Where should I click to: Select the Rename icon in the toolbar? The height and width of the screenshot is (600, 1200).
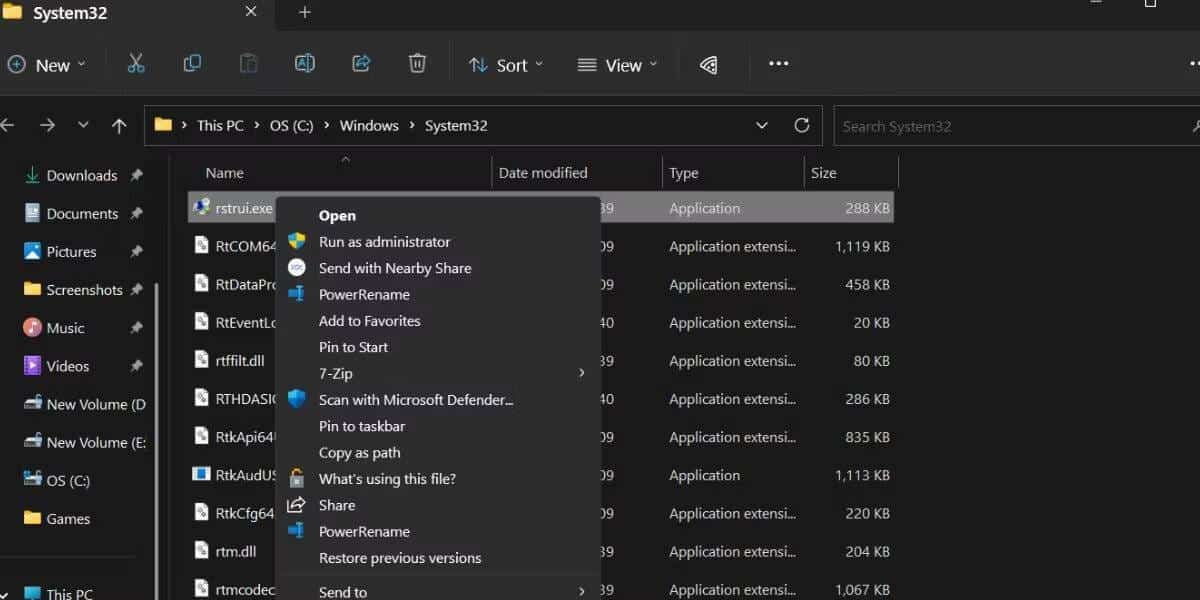[304, 64]
